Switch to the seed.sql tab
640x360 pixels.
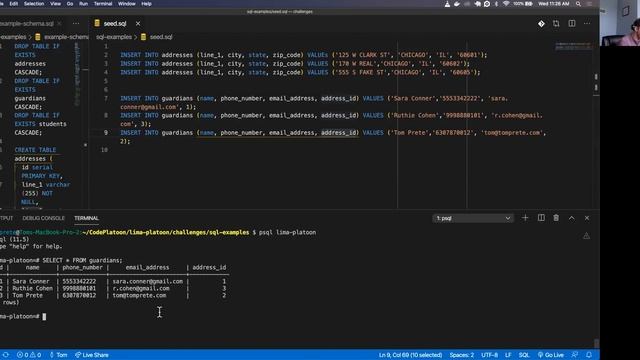click(115, 24)
